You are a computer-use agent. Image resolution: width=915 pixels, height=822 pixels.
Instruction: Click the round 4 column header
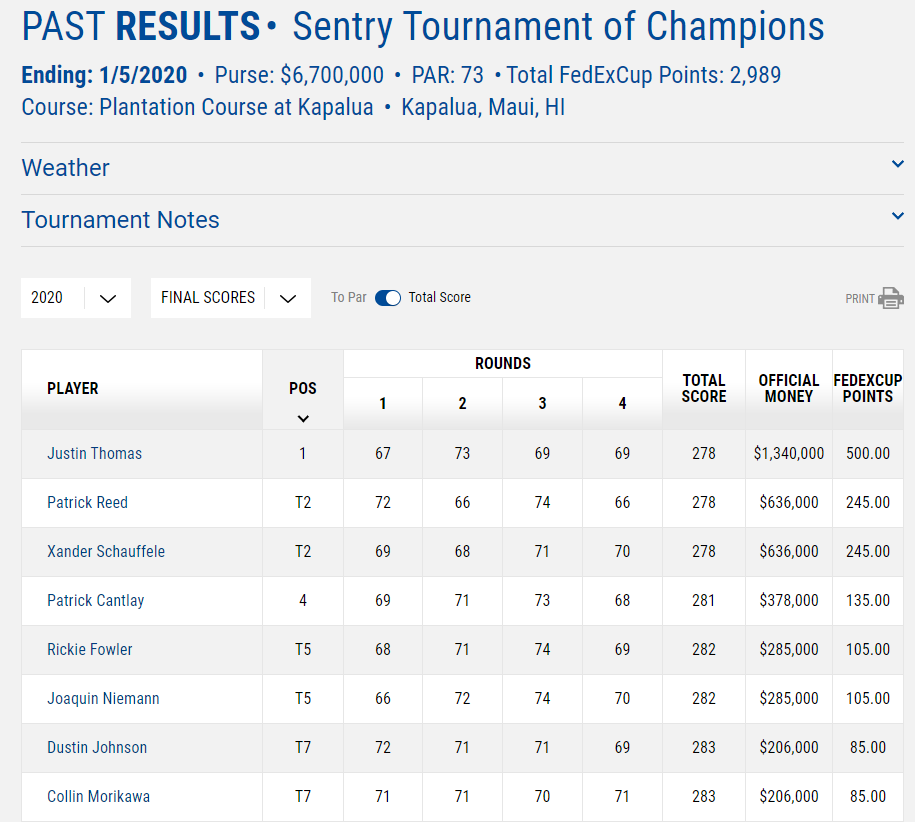point(622,403)
